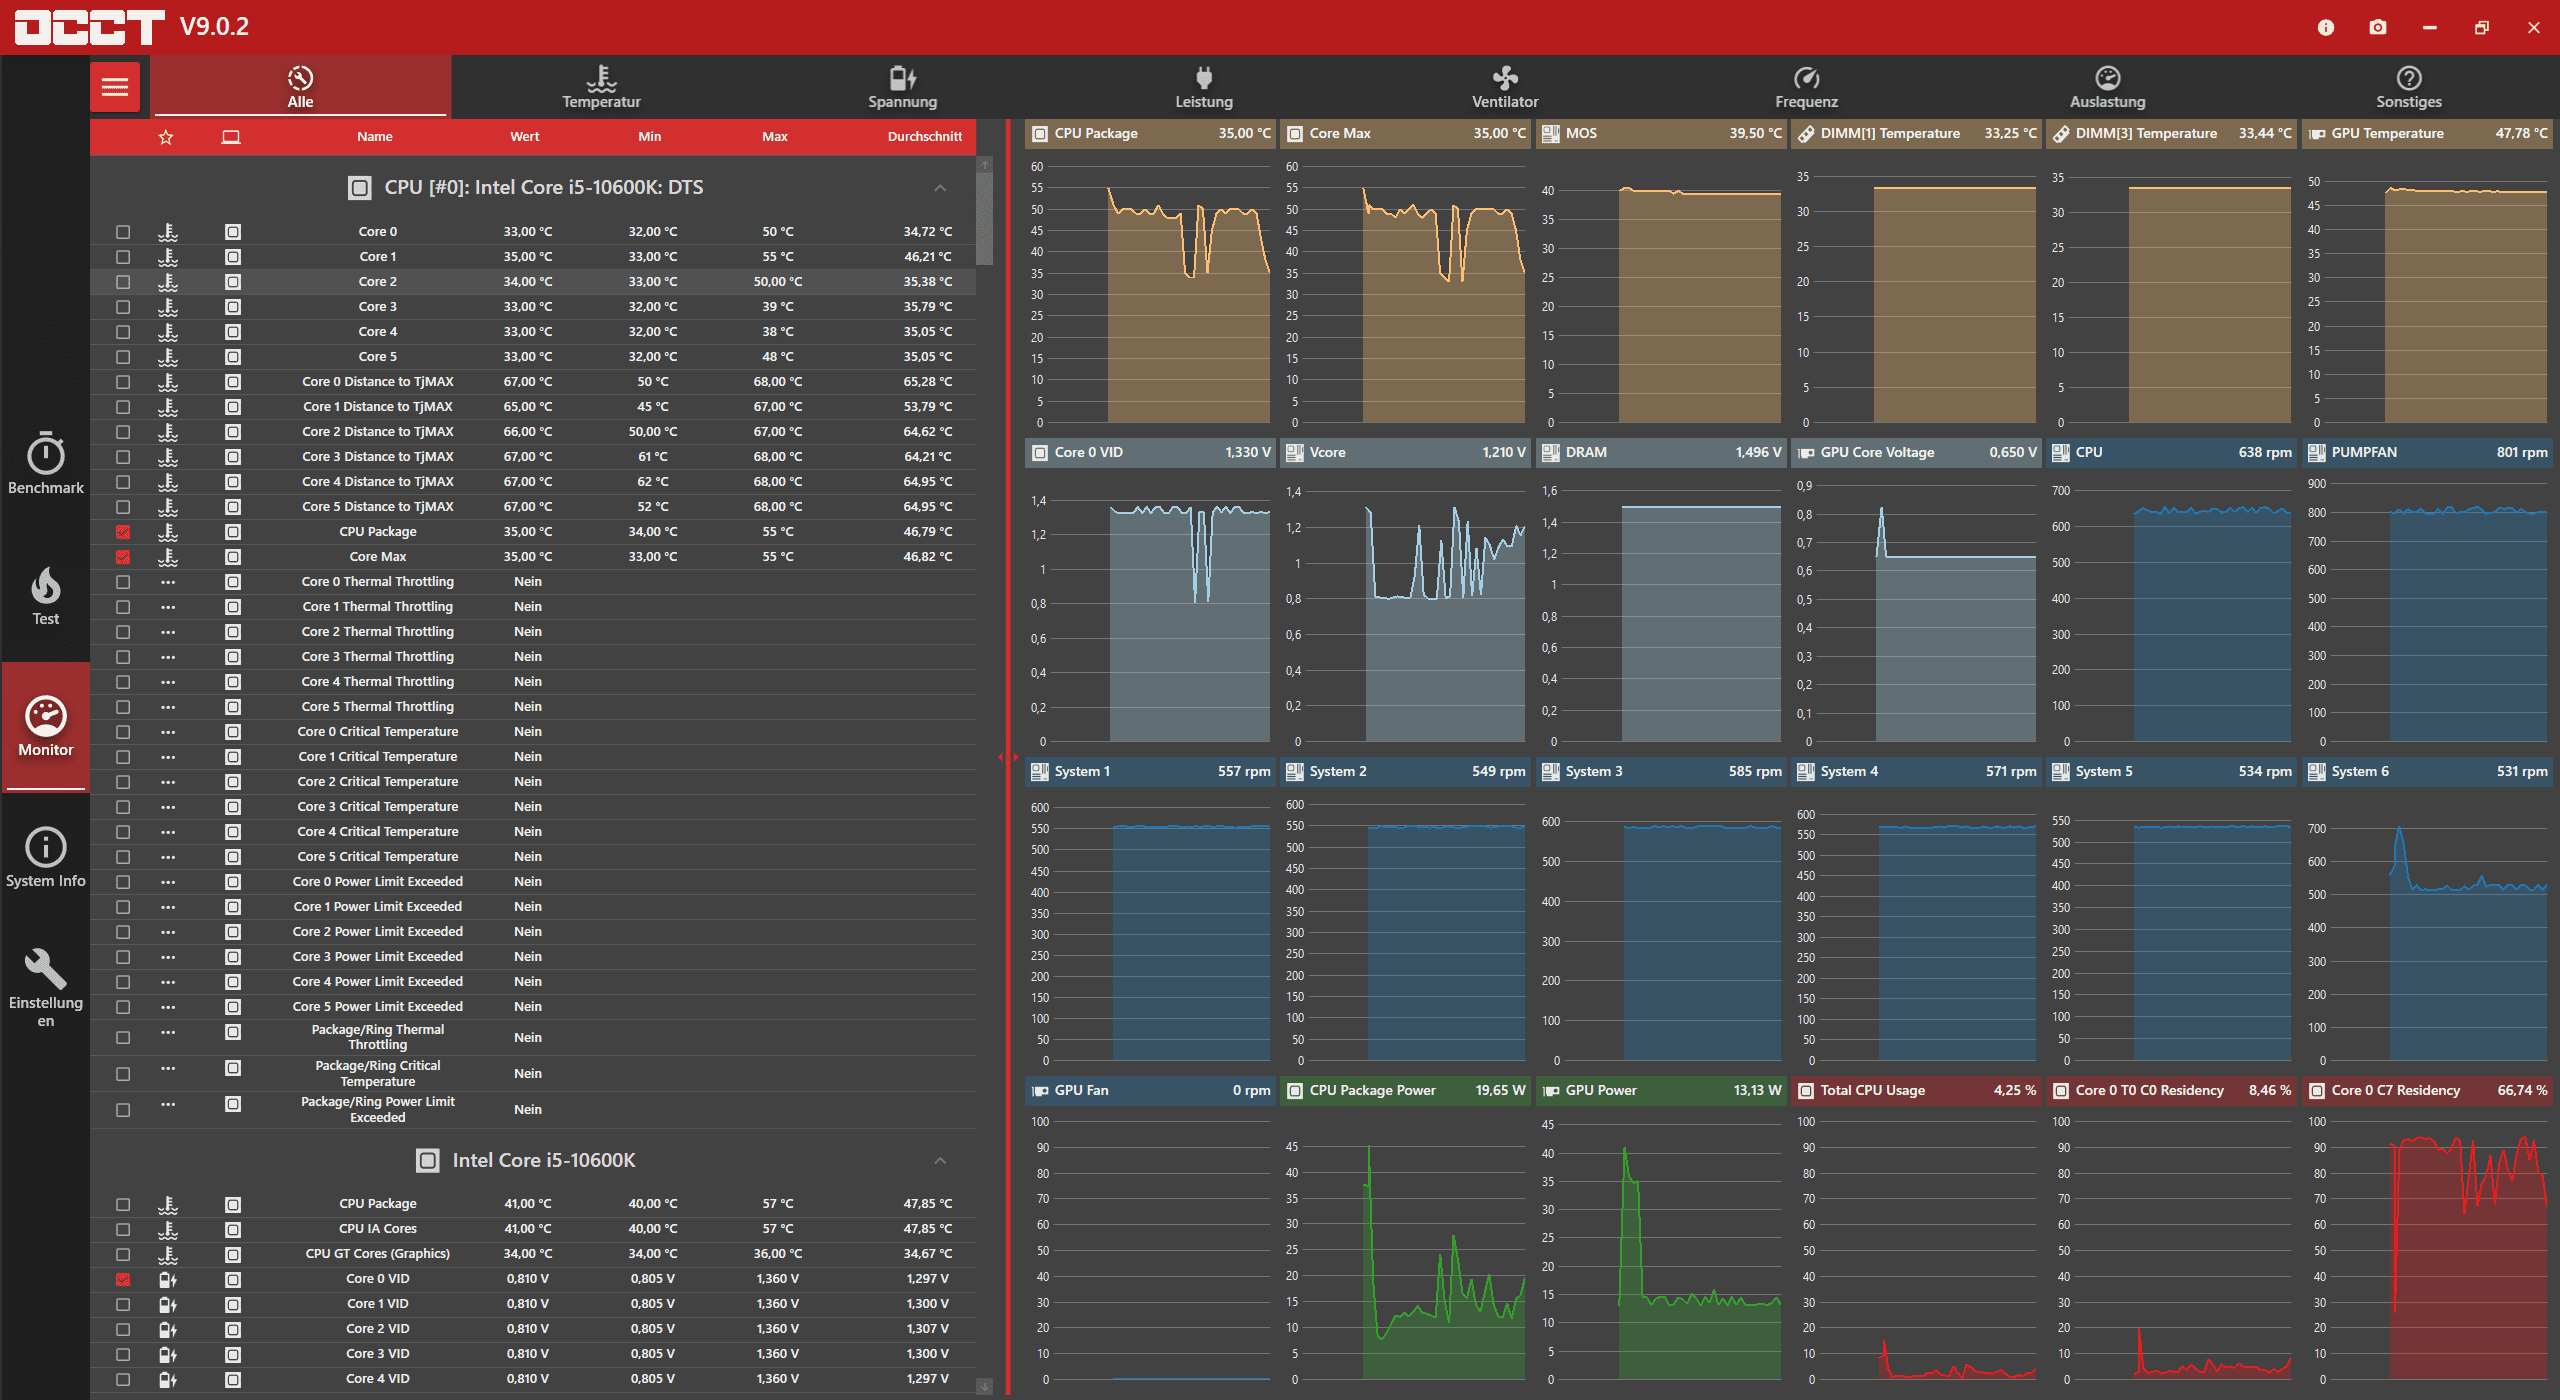
Task: Switch to the Ventilator tab
Action: [x=1505, y=87]
